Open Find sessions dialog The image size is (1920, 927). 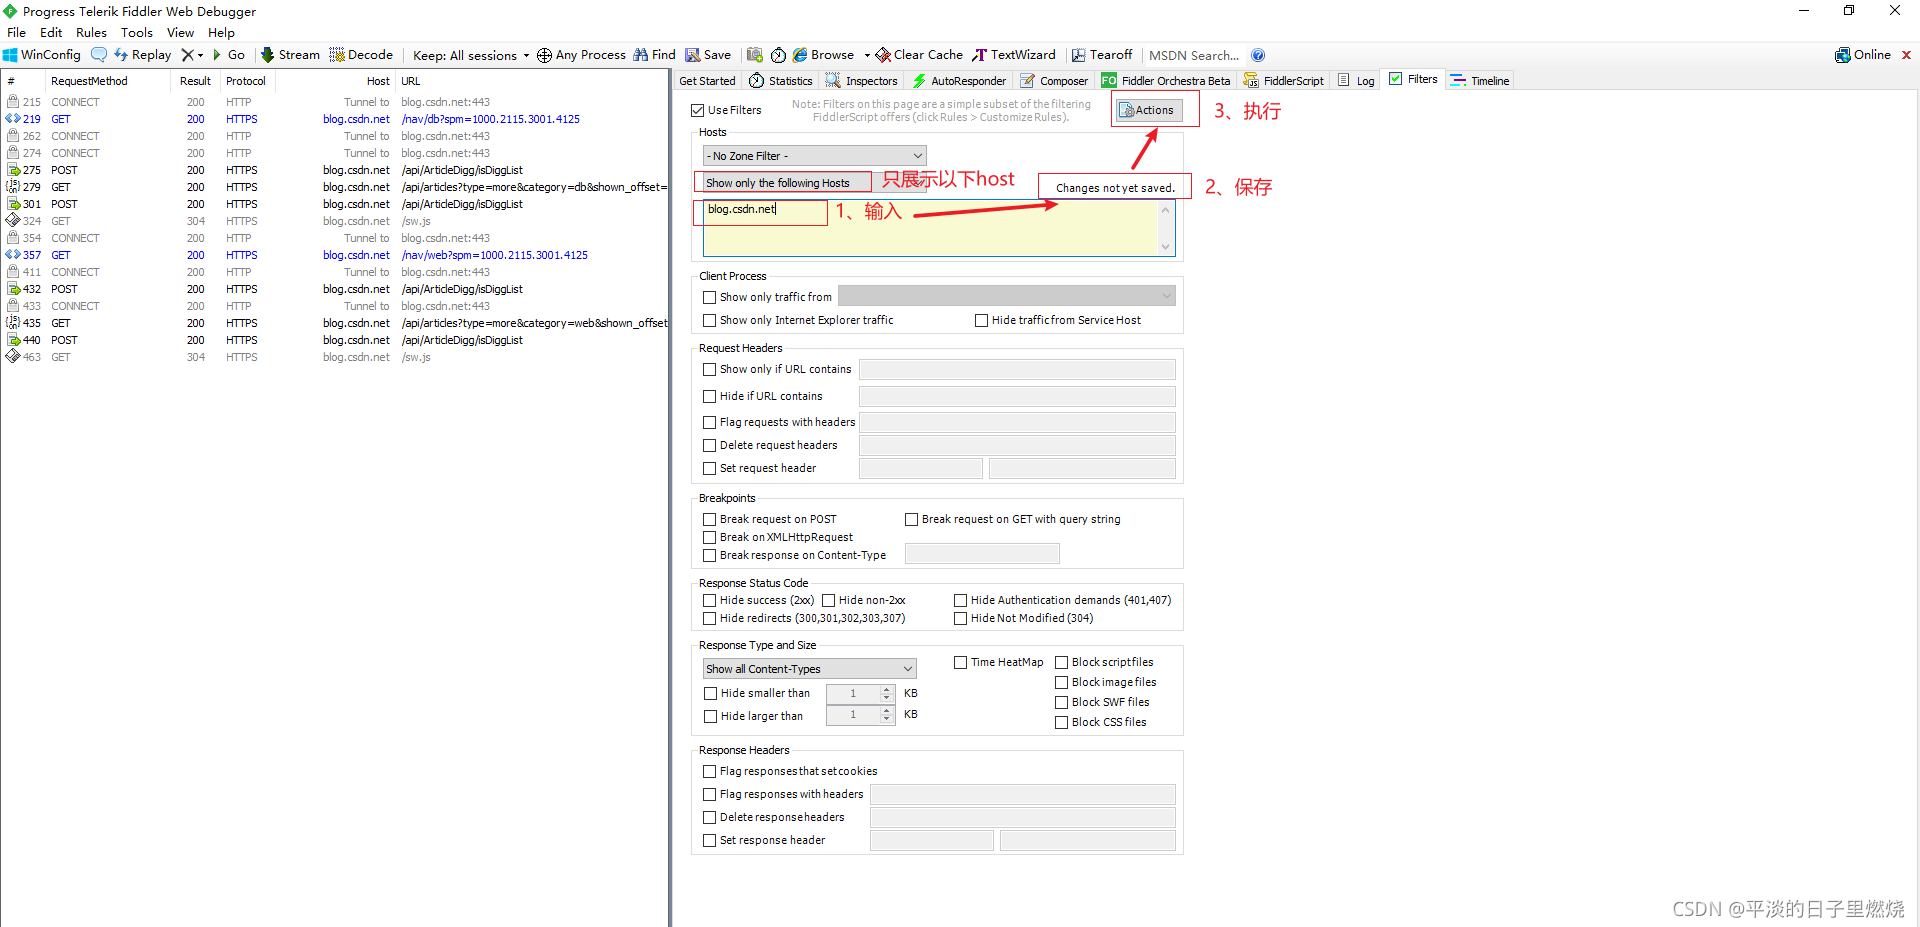coord(654,55)
